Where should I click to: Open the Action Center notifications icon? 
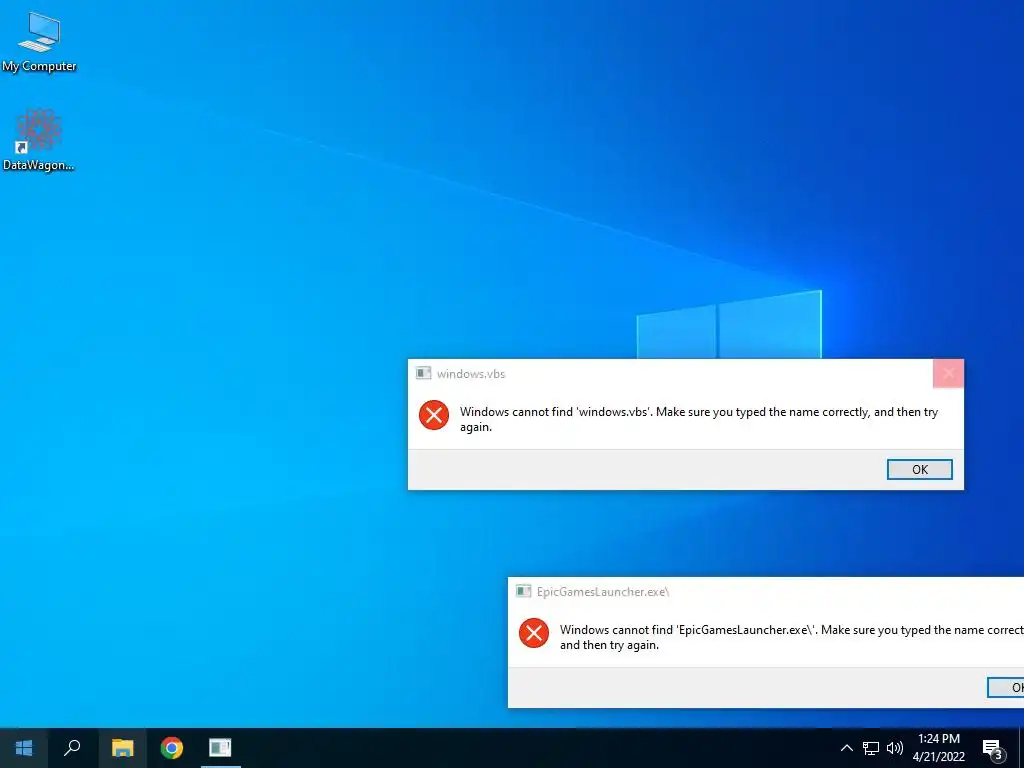tap(992, 749)
